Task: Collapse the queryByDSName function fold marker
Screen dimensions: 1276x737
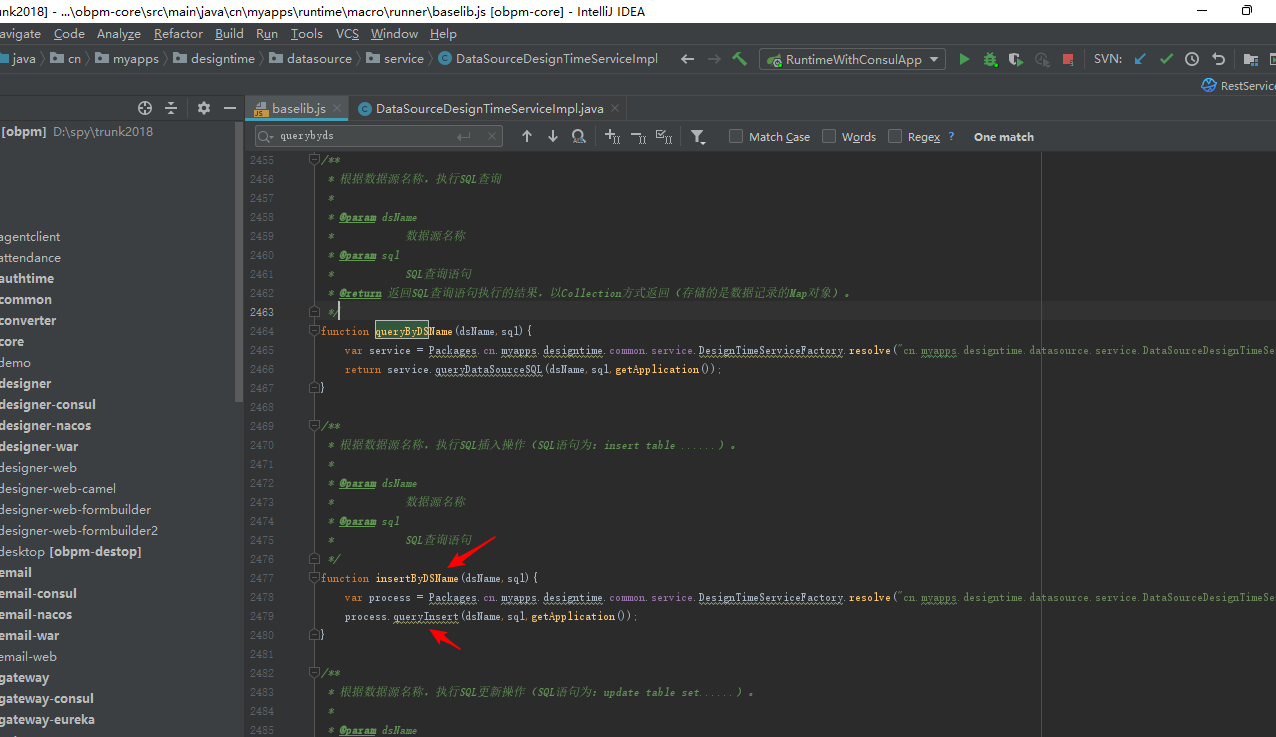Action: pyautogui.click(x=314, y=330)
